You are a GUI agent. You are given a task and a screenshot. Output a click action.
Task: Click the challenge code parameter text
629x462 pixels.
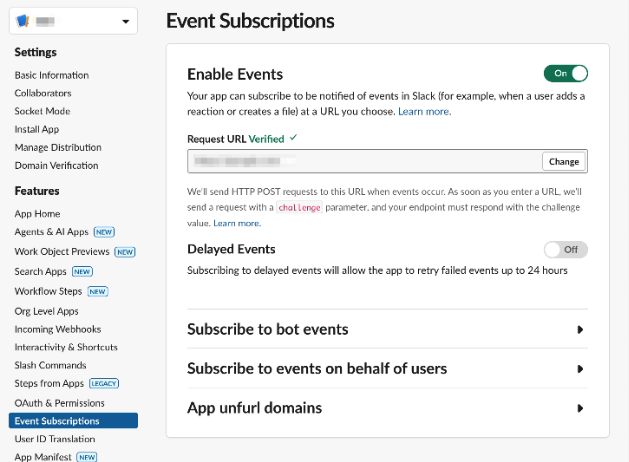[x=300, y=207]
